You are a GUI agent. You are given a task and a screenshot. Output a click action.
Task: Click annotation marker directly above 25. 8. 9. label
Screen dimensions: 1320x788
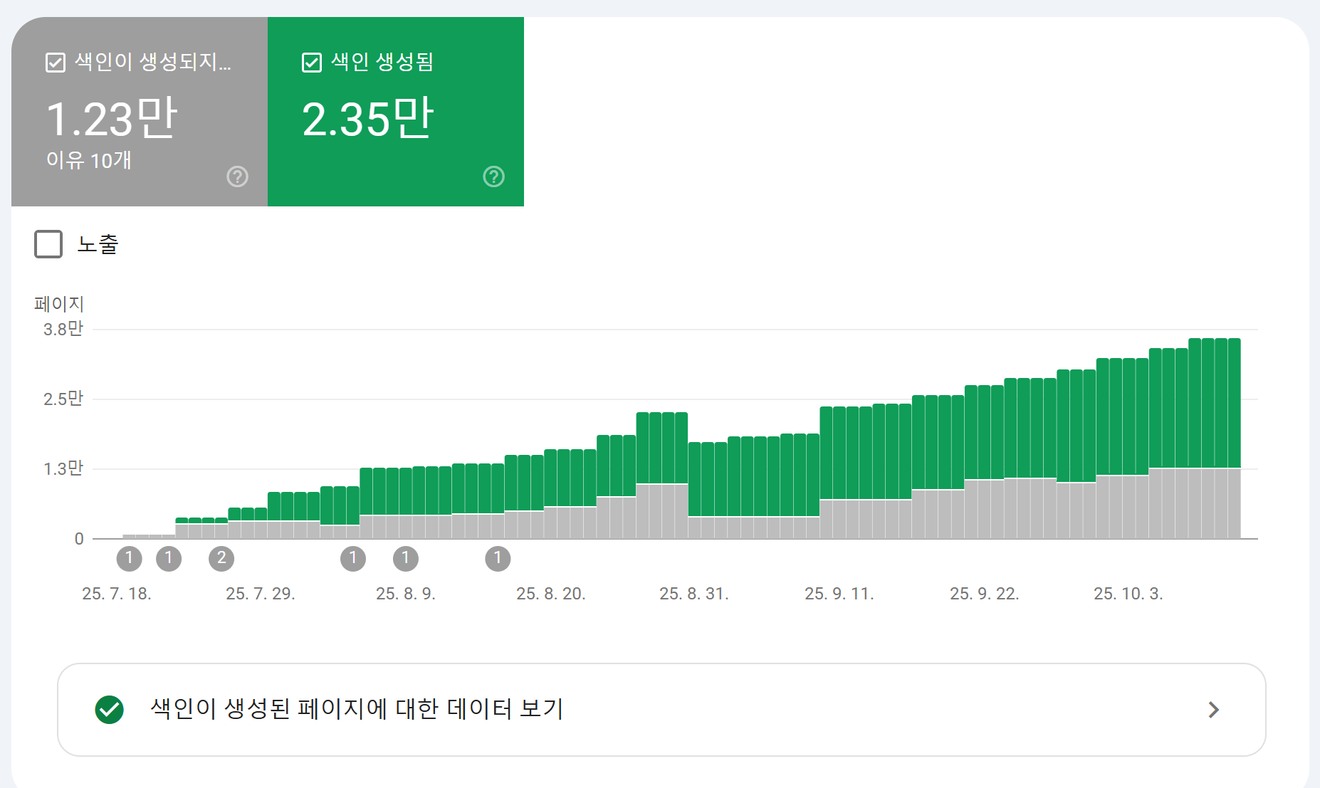(405, 558)
